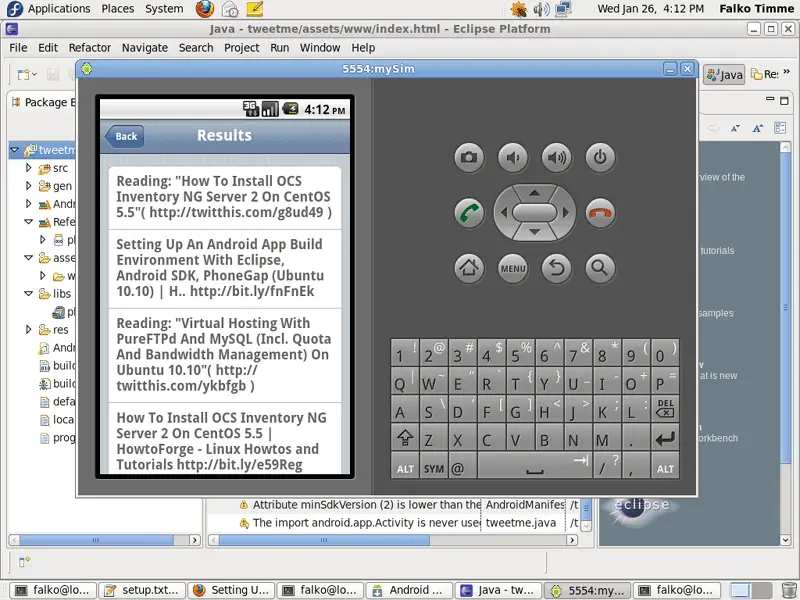The height and width of the screenshot is (600, 800).
Task: Click the round MENU hardware button
Action: 513,268
